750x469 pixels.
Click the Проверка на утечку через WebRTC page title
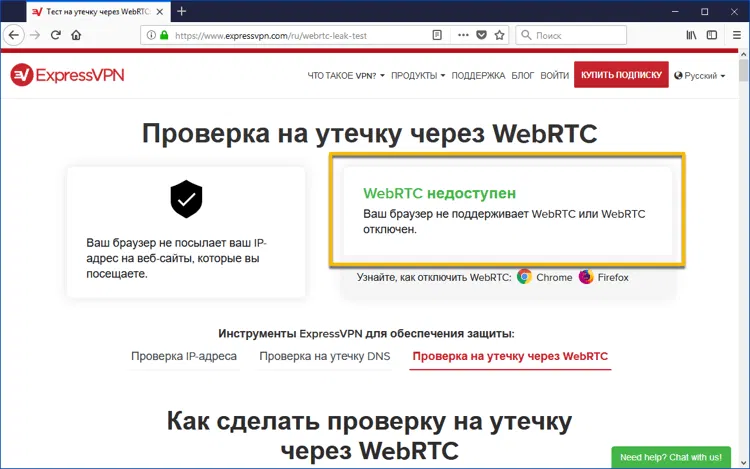370,133
